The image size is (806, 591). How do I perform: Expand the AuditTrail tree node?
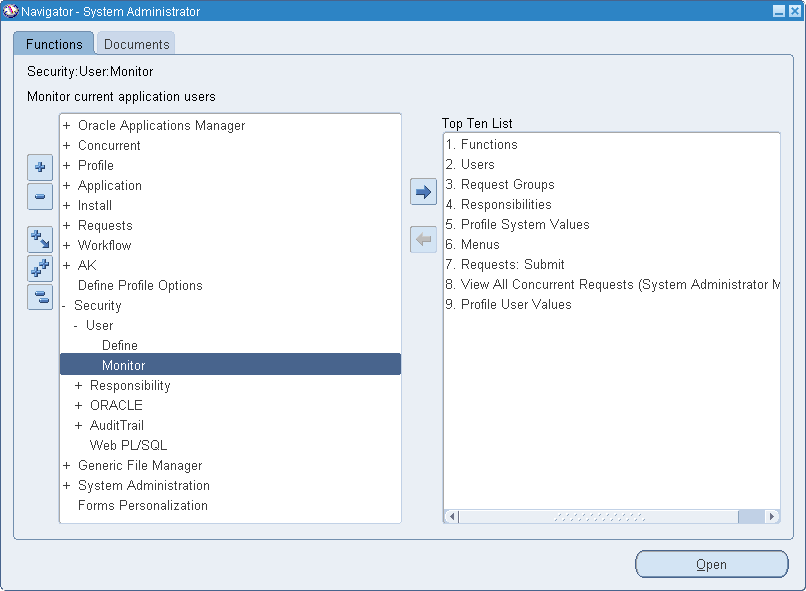(79, 426)
